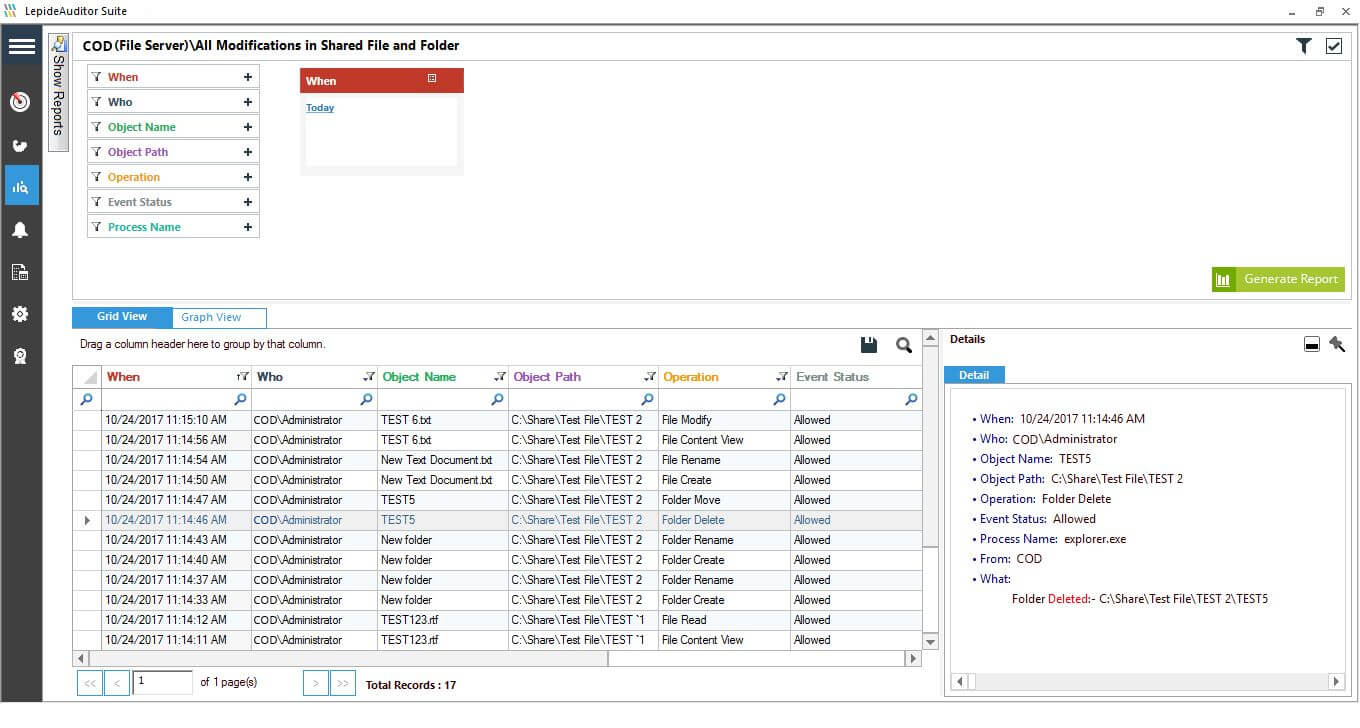Click the leftmost filter row magnifier icon

tap(86, 400)
